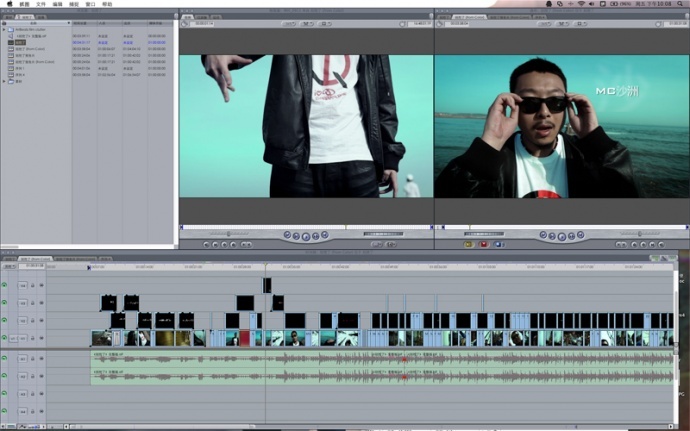Expand last folder at bottom of Browser list
Image resolution: width=690 pixels, height=431 pixels.
[4, 81]
